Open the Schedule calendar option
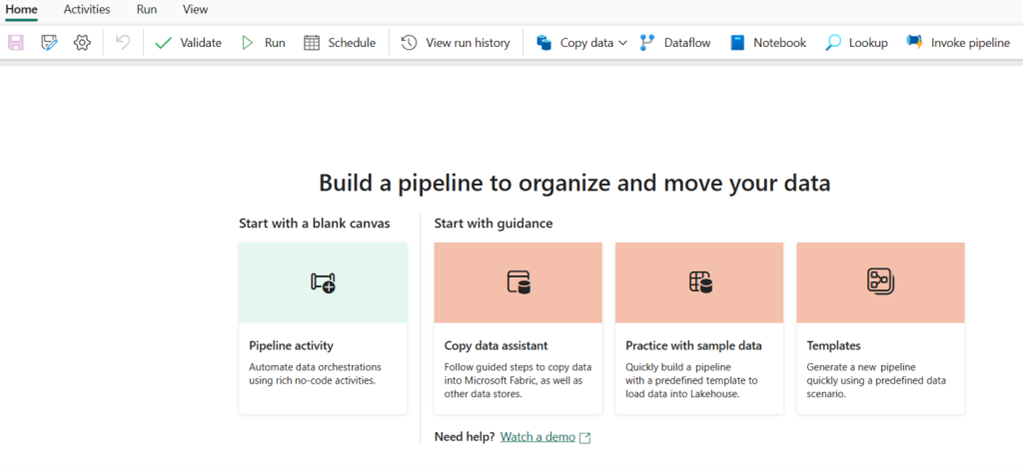Image resolution: width=1023 pixels, height=471 pixels. (339, 43)
